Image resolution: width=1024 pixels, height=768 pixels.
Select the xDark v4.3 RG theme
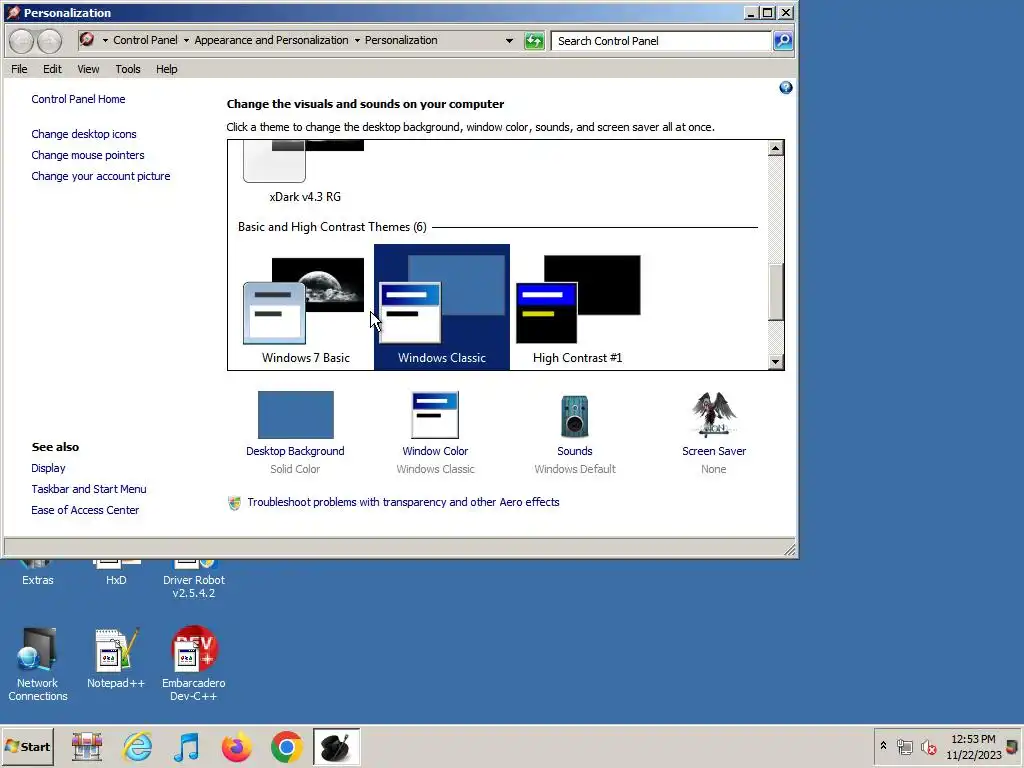click(x=304, y=172)
